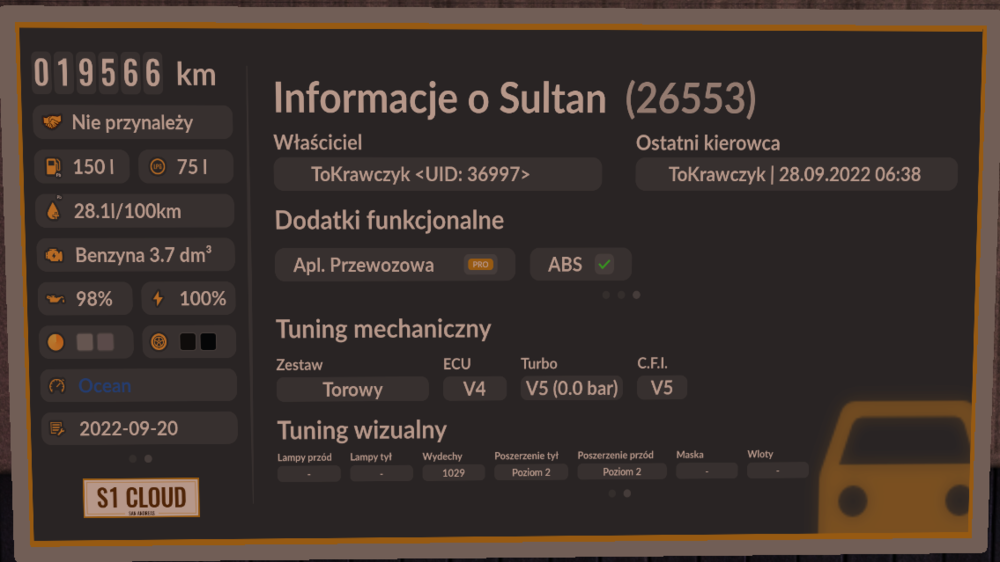Toggle the ABS green checkmark
1000x562 pixels.
(604, 264)
